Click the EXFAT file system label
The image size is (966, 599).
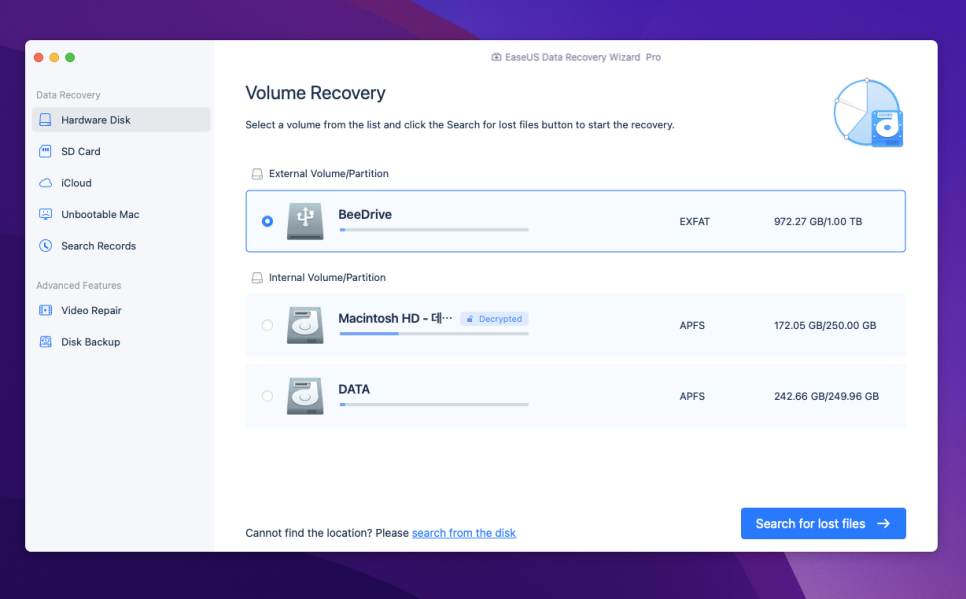click(x=694, y=221)
